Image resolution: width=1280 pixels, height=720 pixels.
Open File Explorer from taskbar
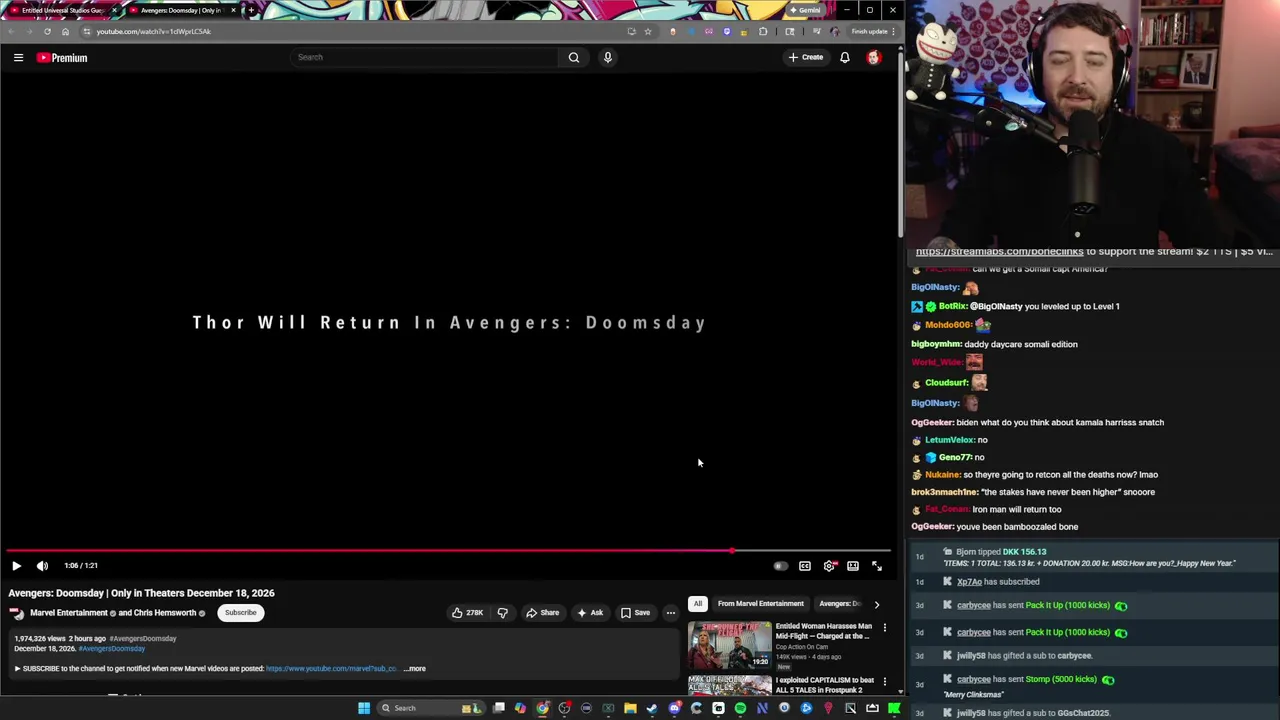[630, 708]
